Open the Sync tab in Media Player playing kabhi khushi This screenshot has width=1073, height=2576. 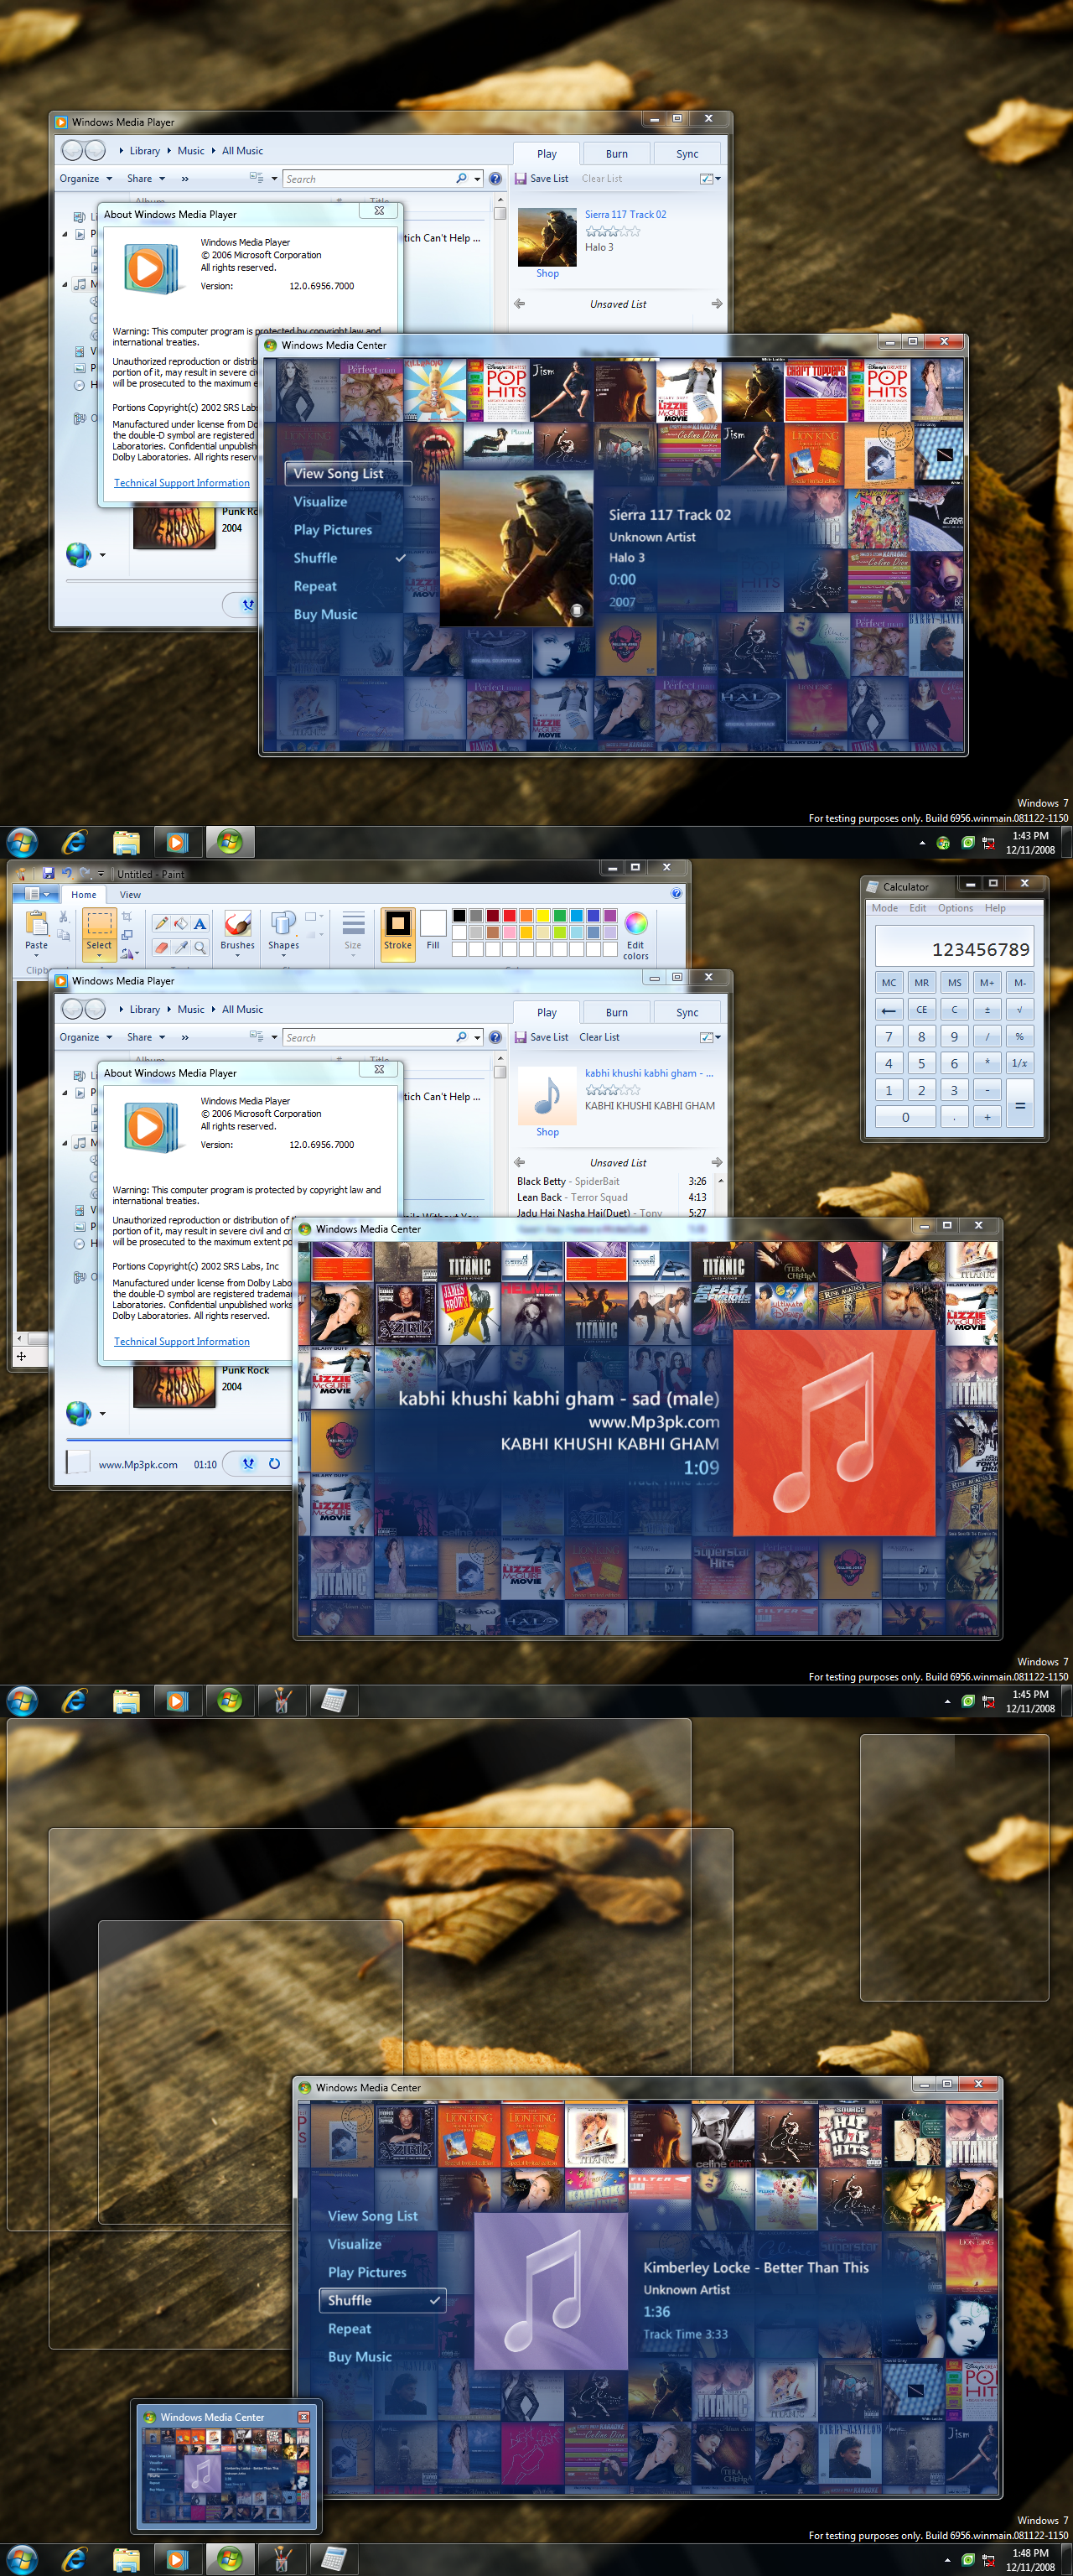[687, 1012]
